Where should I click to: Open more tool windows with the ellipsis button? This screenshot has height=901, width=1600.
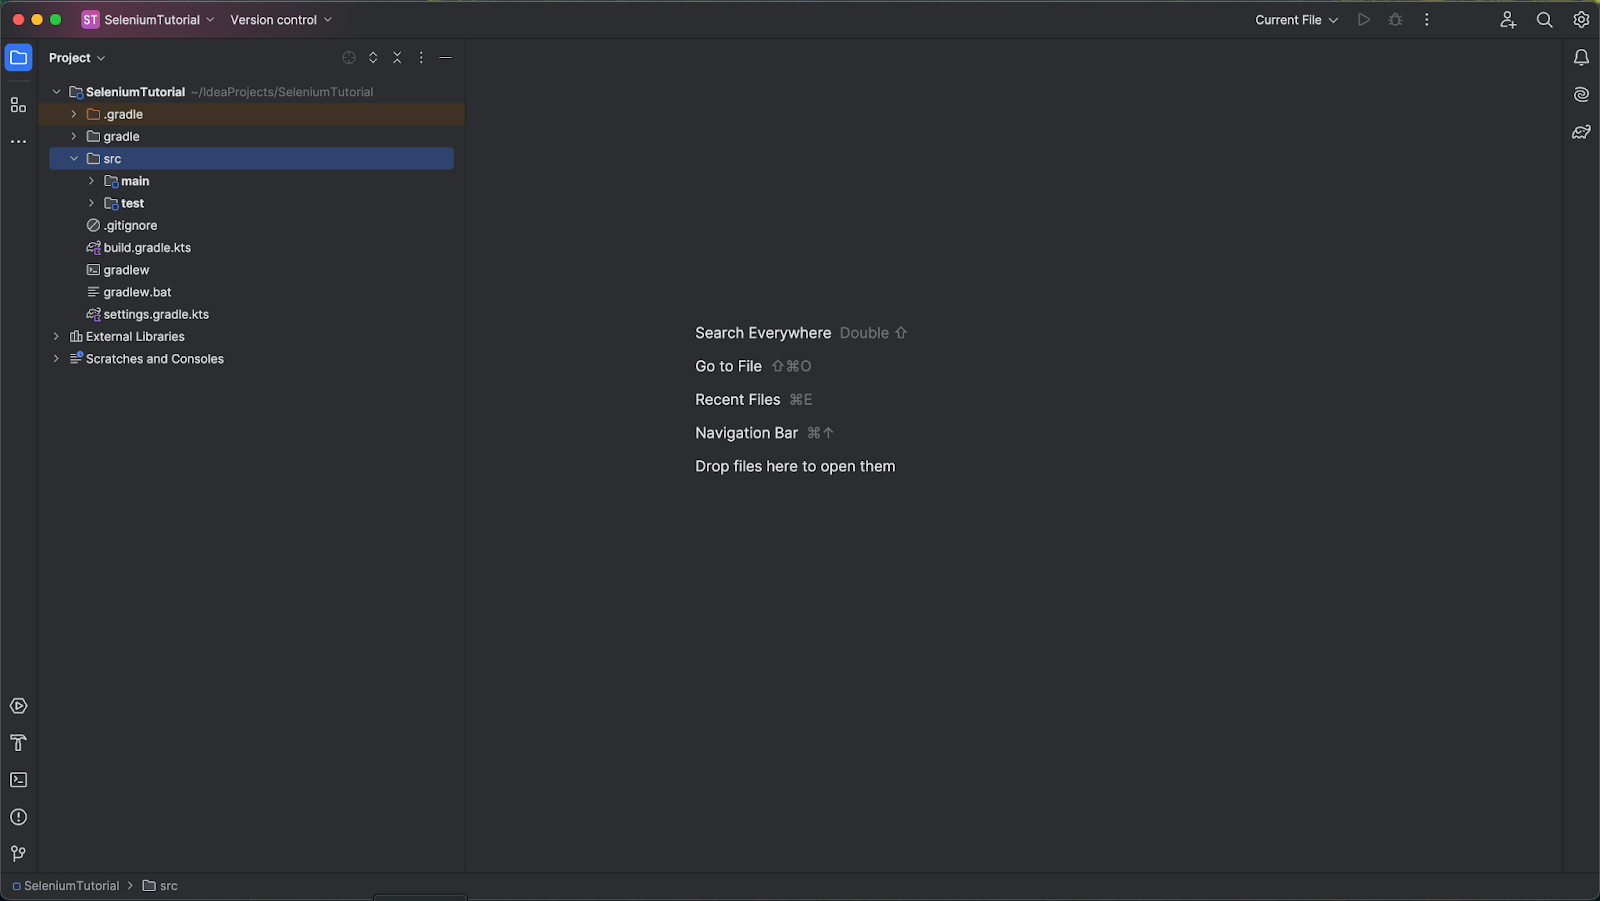click(18, 141)
